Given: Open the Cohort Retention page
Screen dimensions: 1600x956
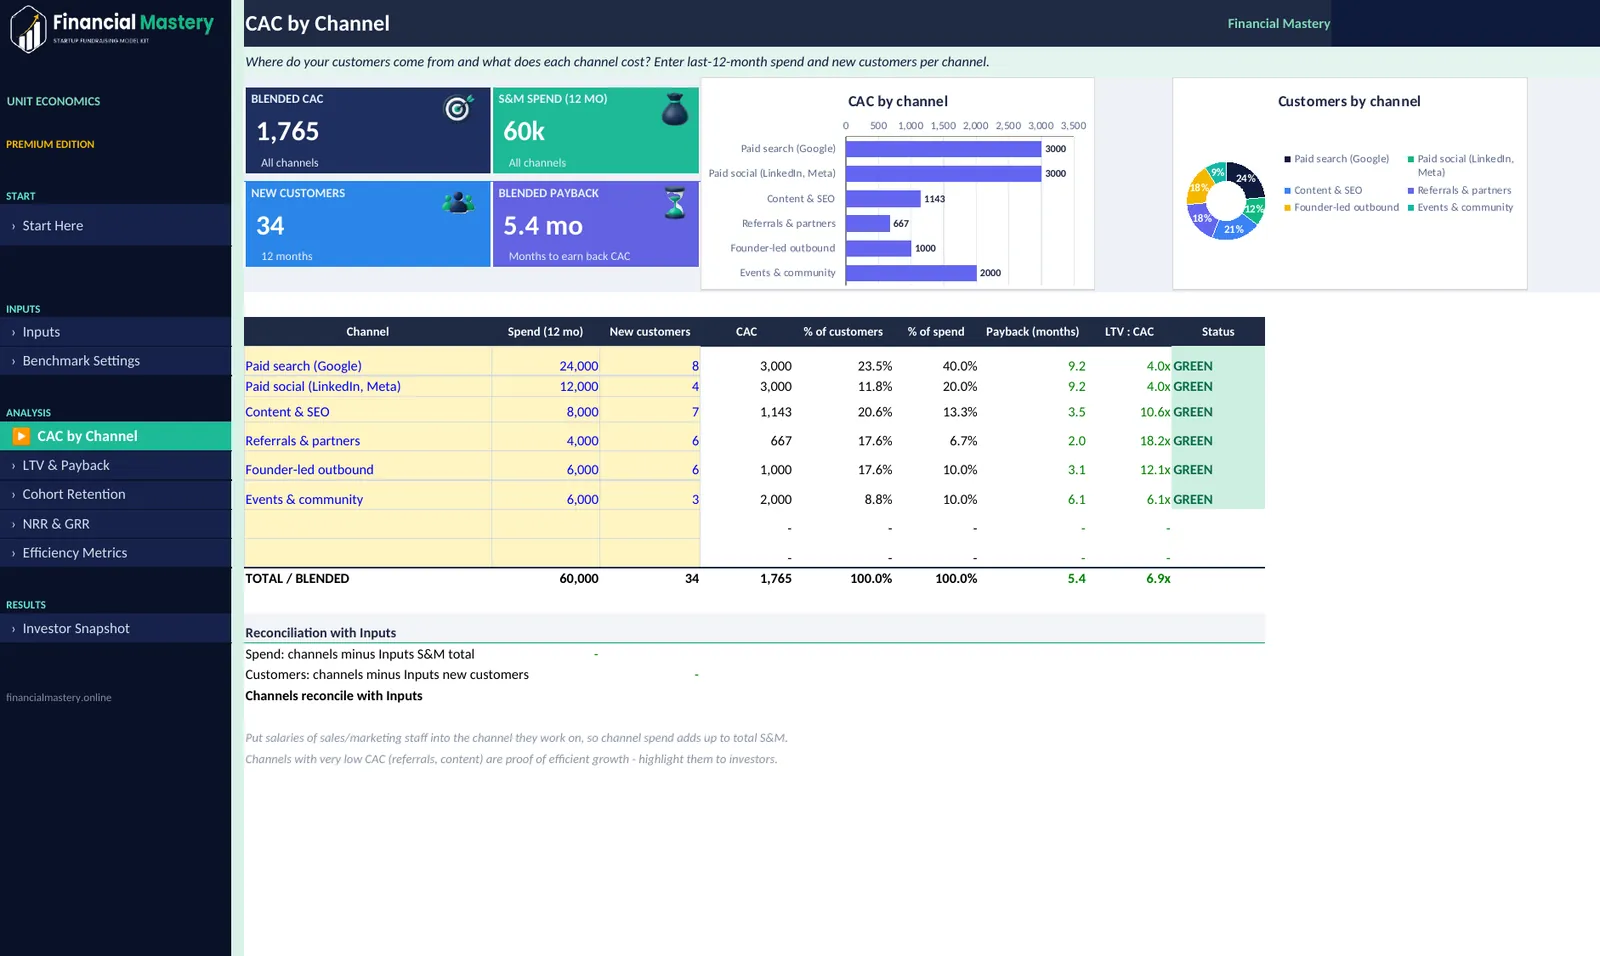Looking at the screenshot, I should click(116, 494).
